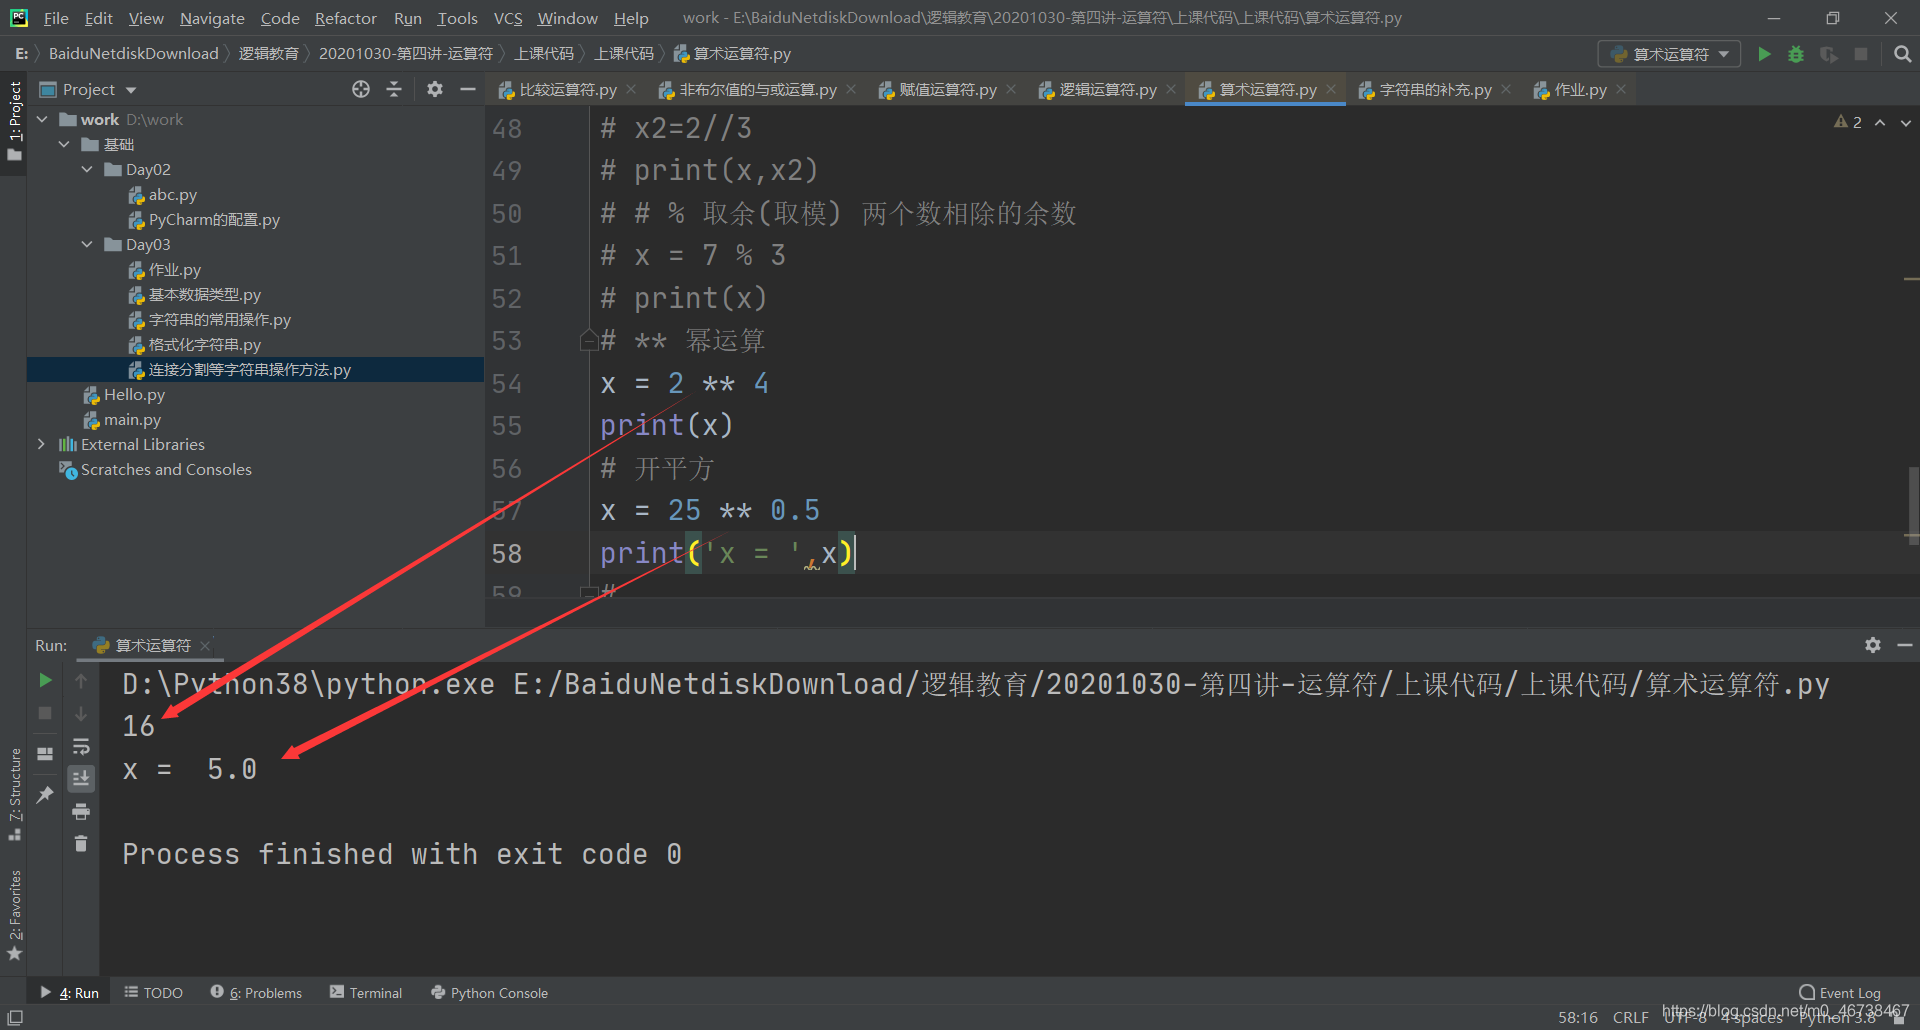Hide the Run tool window
This screenshot has height=1030, width=1920.
[1905, 645]
